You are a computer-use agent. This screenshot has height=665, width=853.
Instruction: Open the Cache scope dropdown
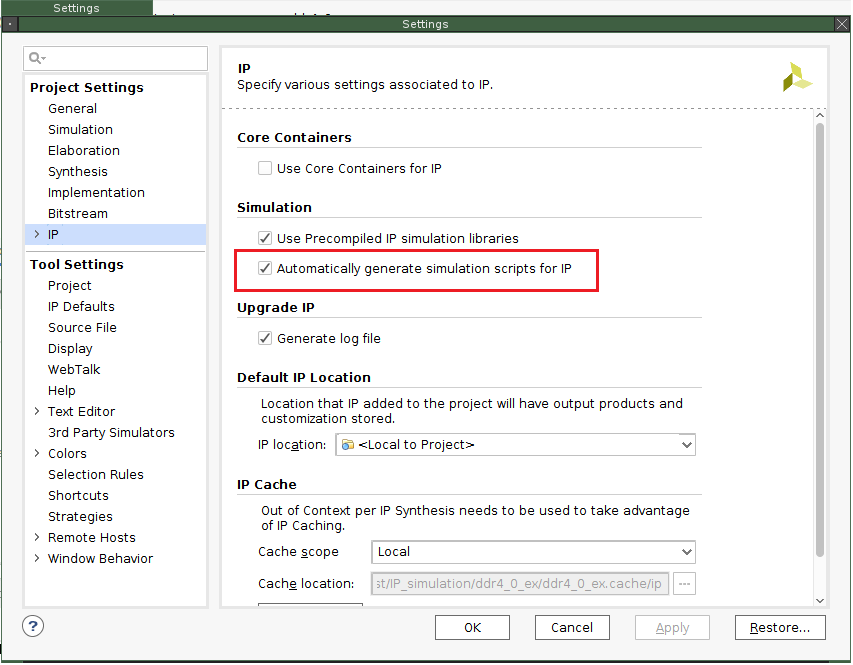point(686,552)
